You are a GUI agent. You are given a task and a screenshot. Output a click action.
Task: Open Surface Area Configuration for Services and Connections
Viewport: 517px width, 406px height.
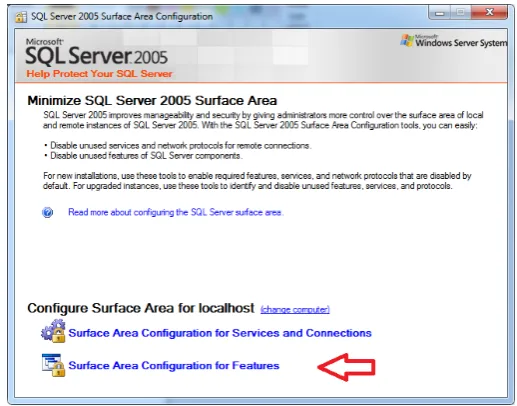[220, 333]
